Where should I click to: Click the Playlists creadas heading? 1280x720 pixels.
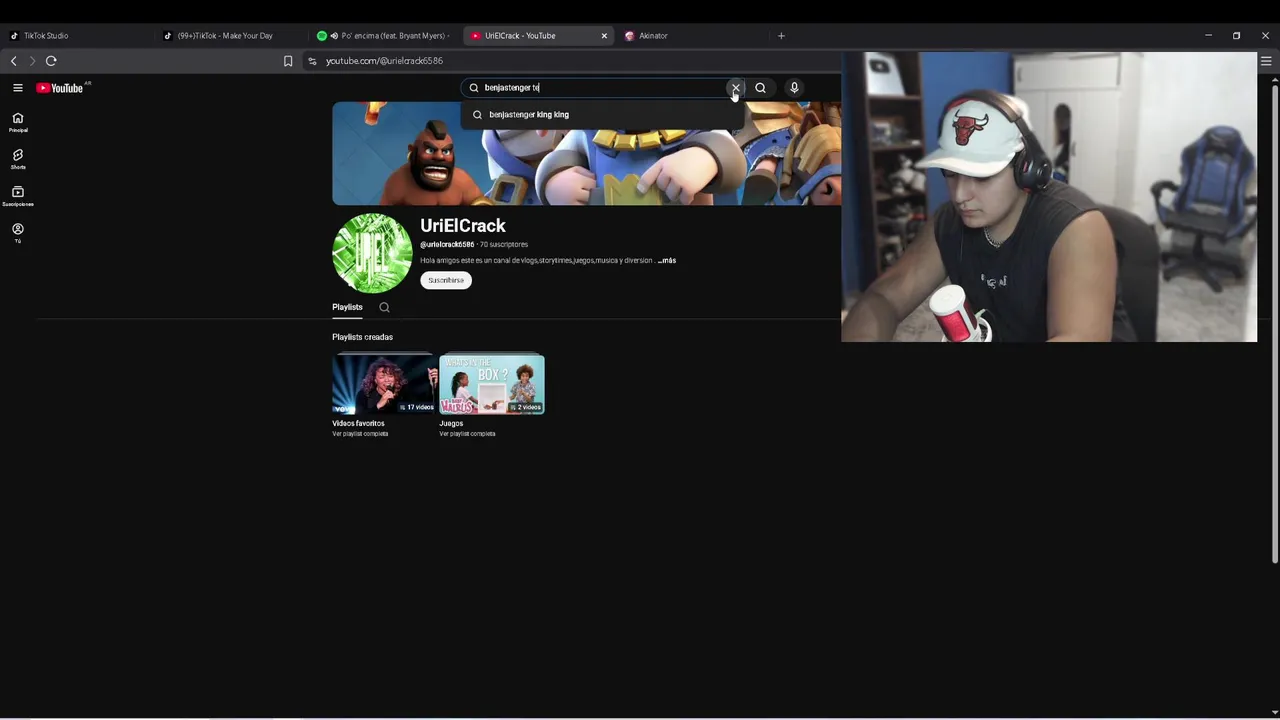362,337
